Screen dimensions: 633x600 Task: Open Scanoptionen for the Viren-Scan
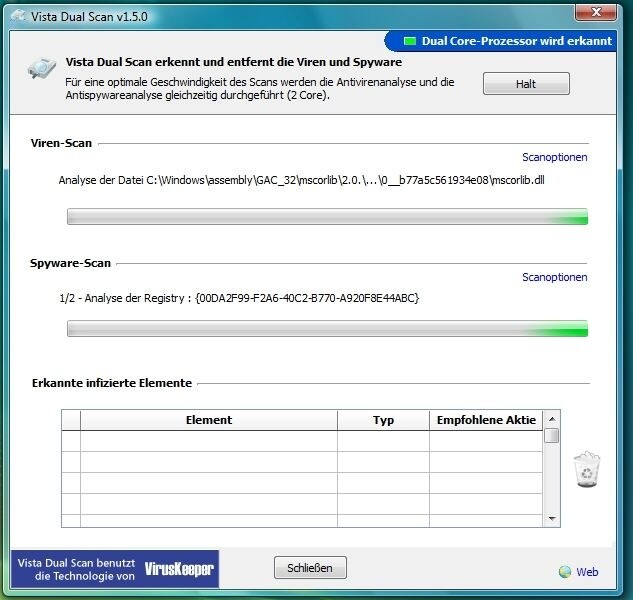[x=554, y=157]
